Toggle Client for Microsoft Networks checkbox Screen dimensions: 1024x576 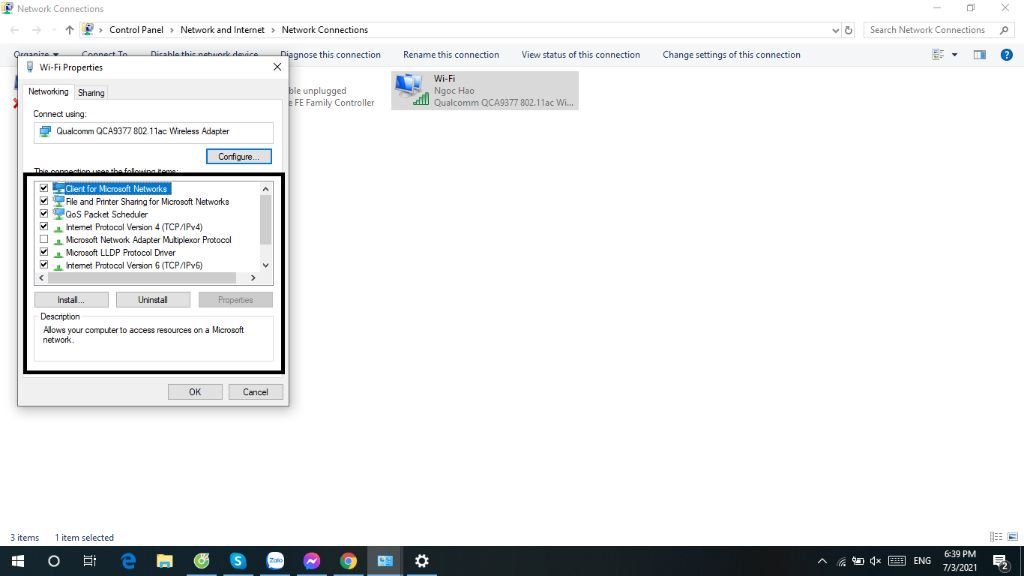click(x=44, y=188)
